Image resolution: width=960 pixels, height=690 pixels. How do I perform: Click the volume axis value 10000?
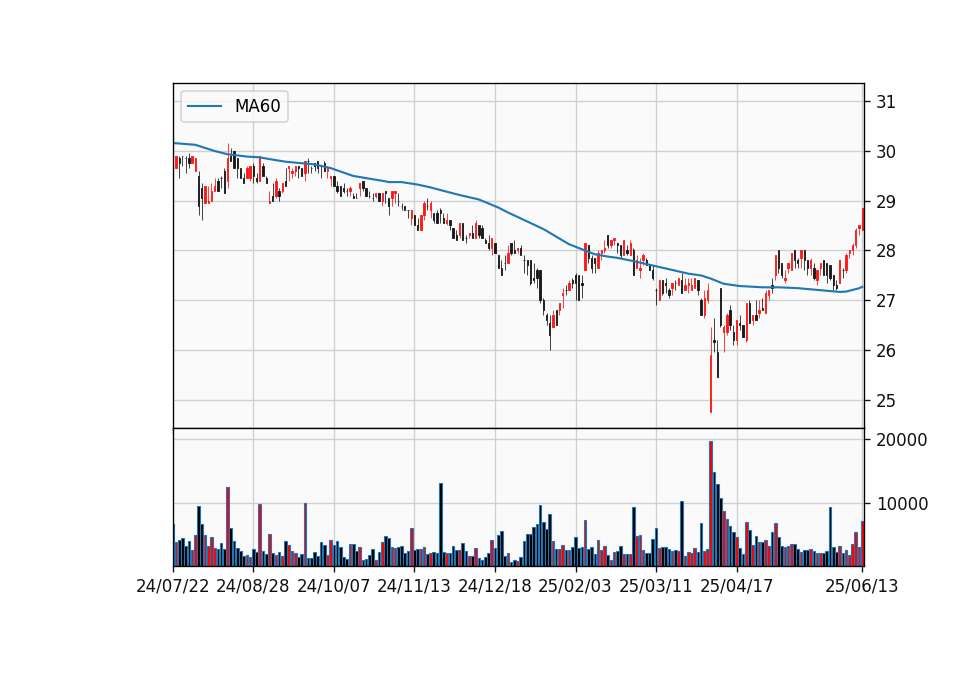pyautogui.click(x=902, y=504)
